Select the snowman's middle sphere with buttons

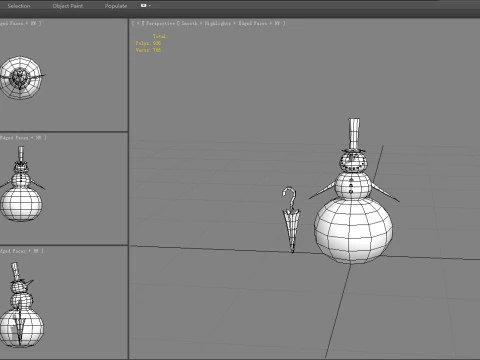point(353,185)
